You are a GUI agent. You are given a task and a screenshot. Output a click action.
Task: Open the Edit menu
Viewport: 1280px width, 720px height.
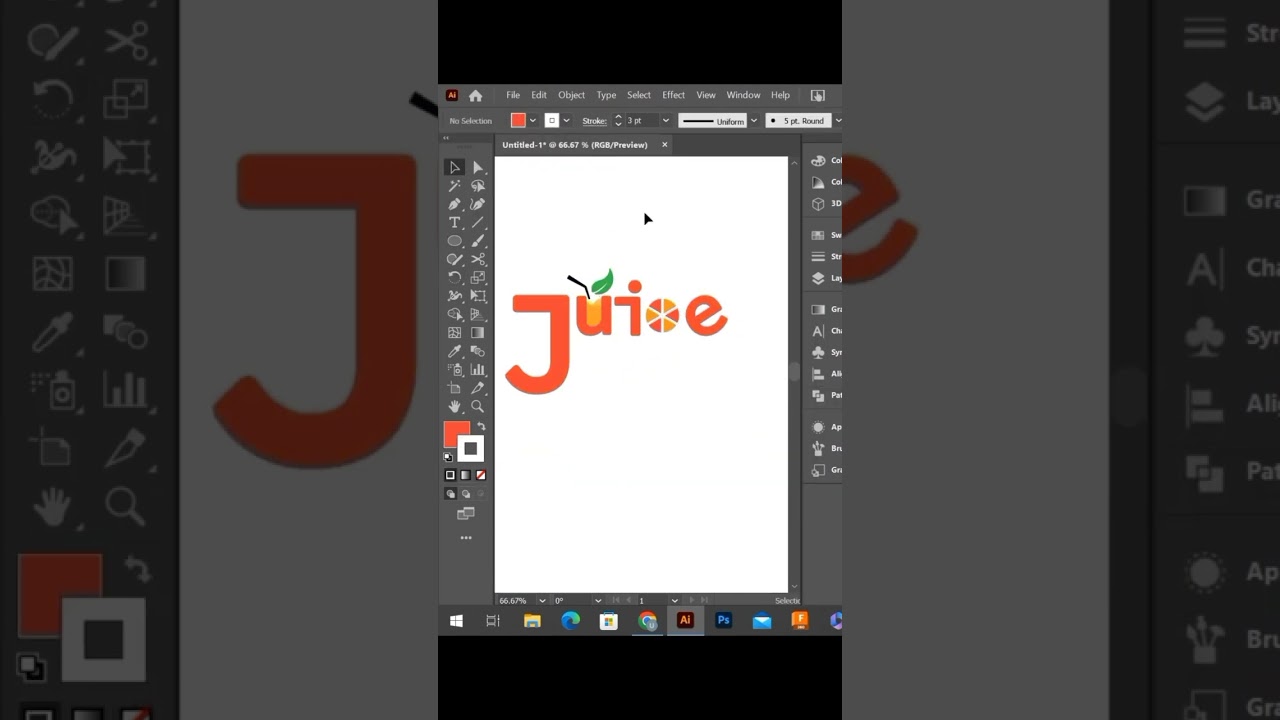(539, 95)
